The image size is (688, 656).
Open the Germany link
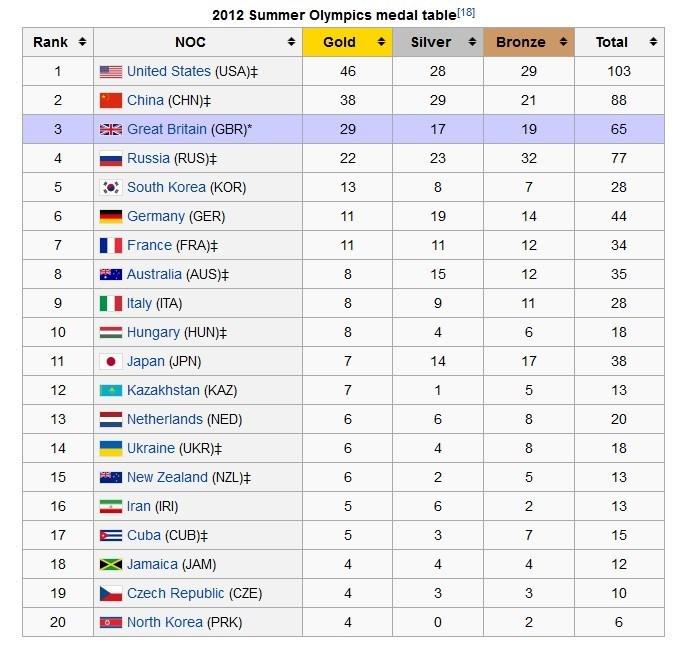click(155, 217)
